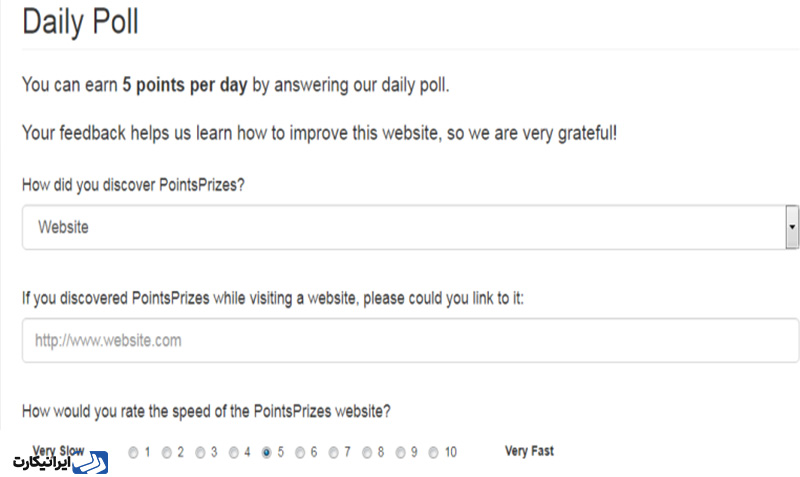Select the checked rating 5 radio

pyautogui.click(x=266, y=453)
